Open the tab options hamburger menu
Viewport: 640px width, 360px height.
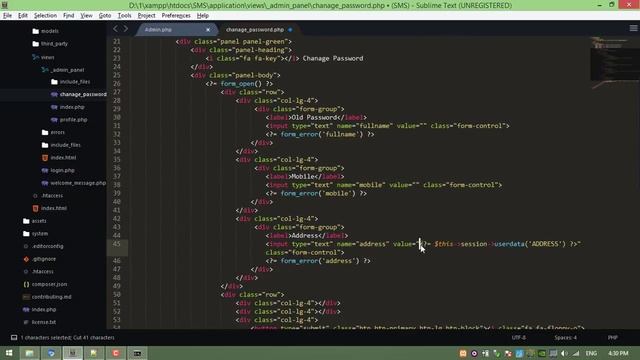[x=633, y=28]
